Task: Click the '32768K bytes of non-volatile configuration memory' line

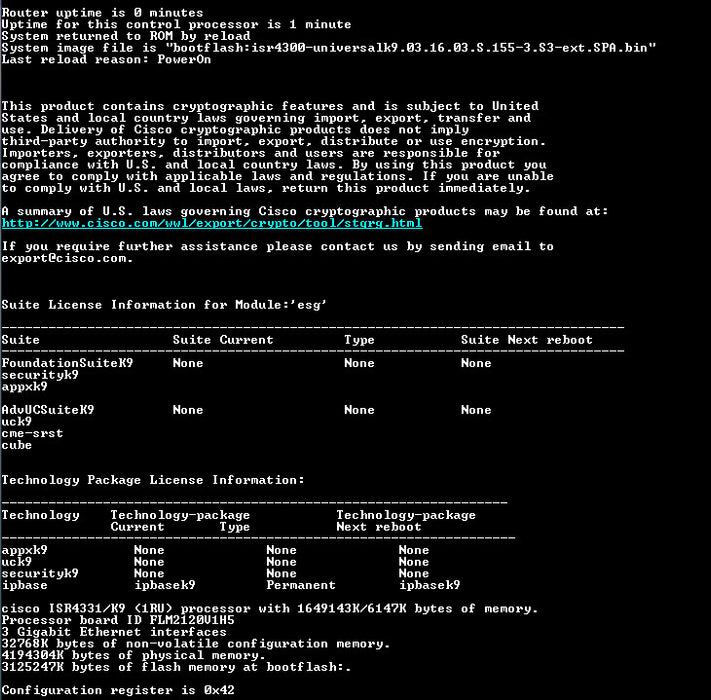Action: pos(195,644)
